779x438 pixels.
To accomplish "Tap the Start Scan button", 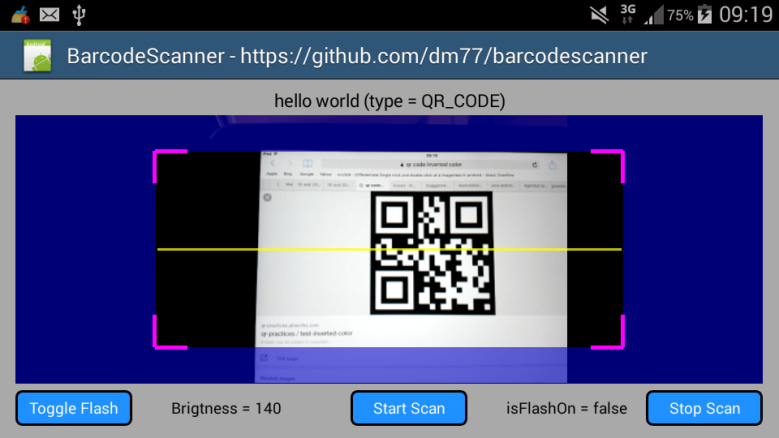I will tap(408, 408).
